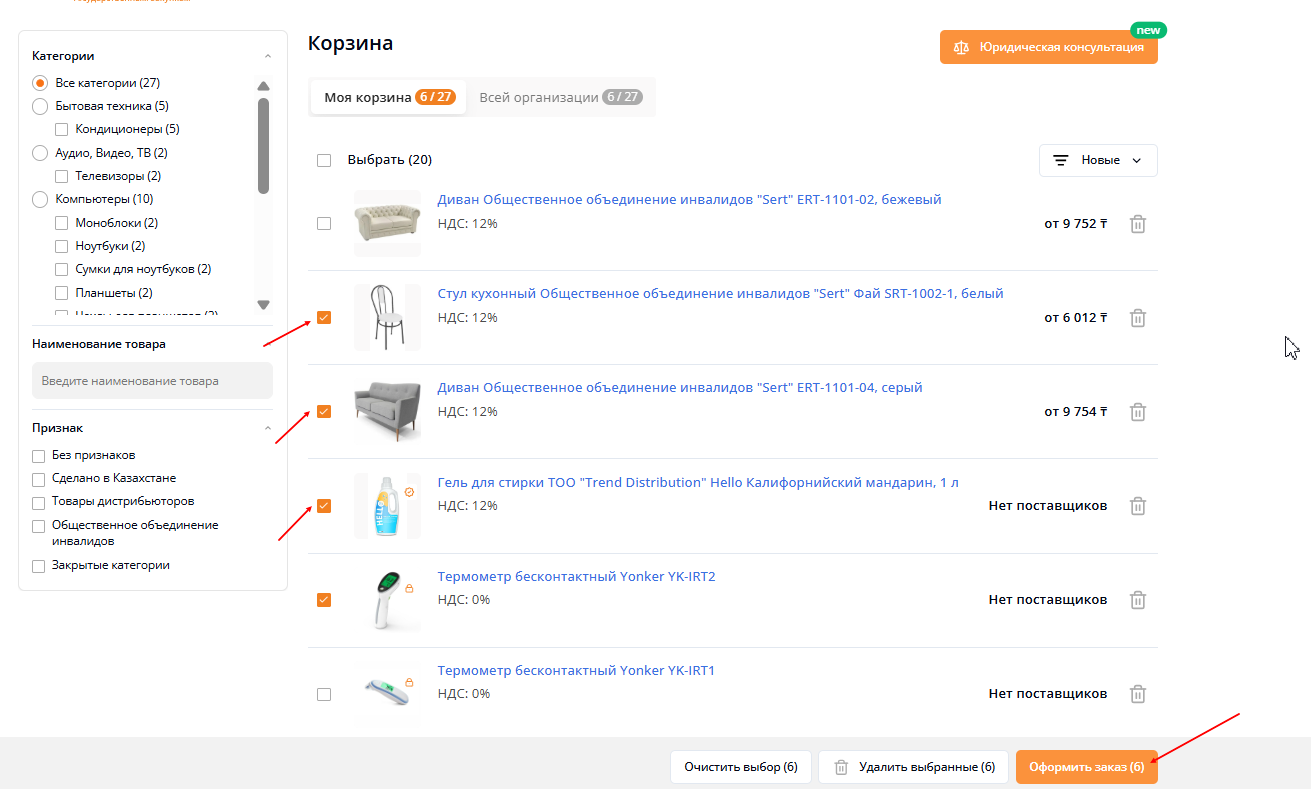The height and width of the screenshot is (789, 1311).
Task: Open the grey sofa product image
Action: (387, 411)
